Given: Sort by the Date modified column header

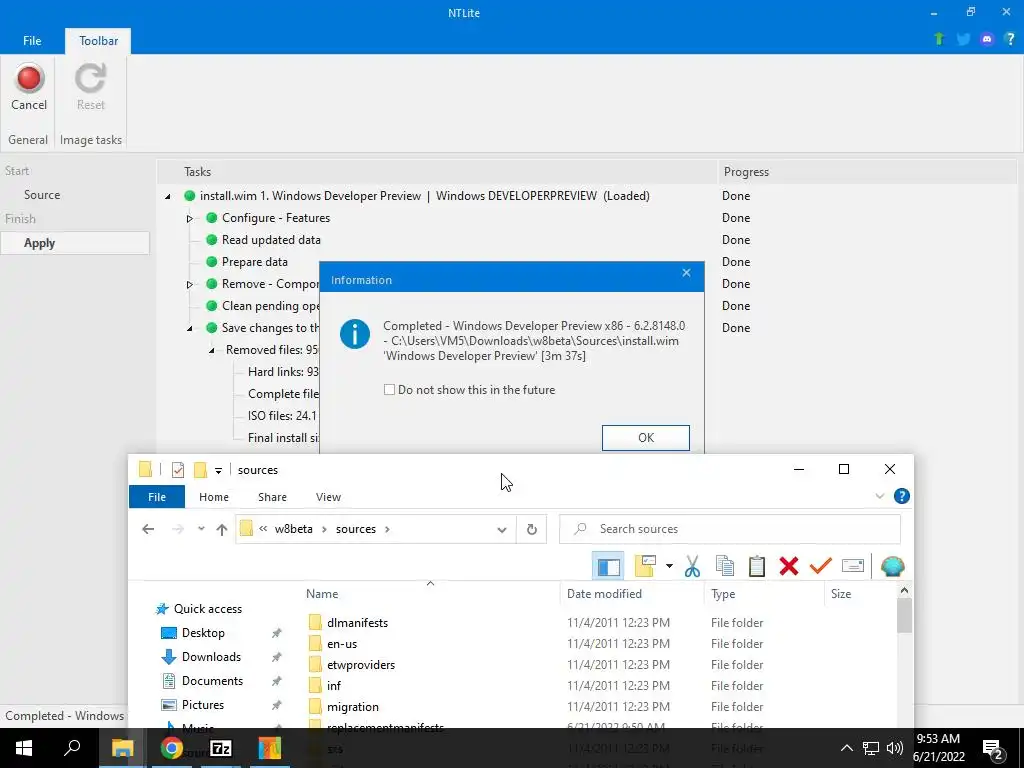Looking at the screenshot, I should (604, 594).
